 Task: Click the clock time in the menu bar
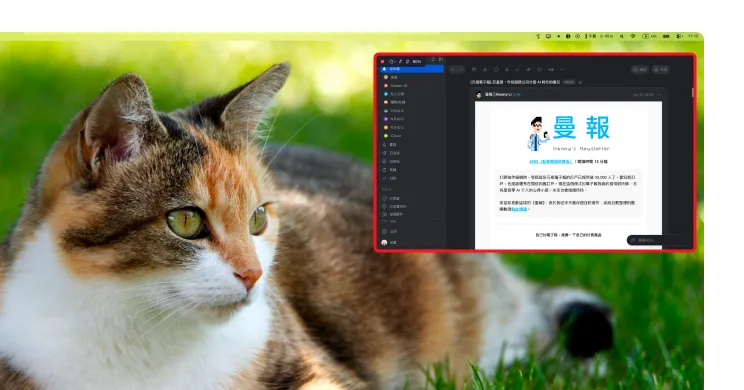pos(693,36)
